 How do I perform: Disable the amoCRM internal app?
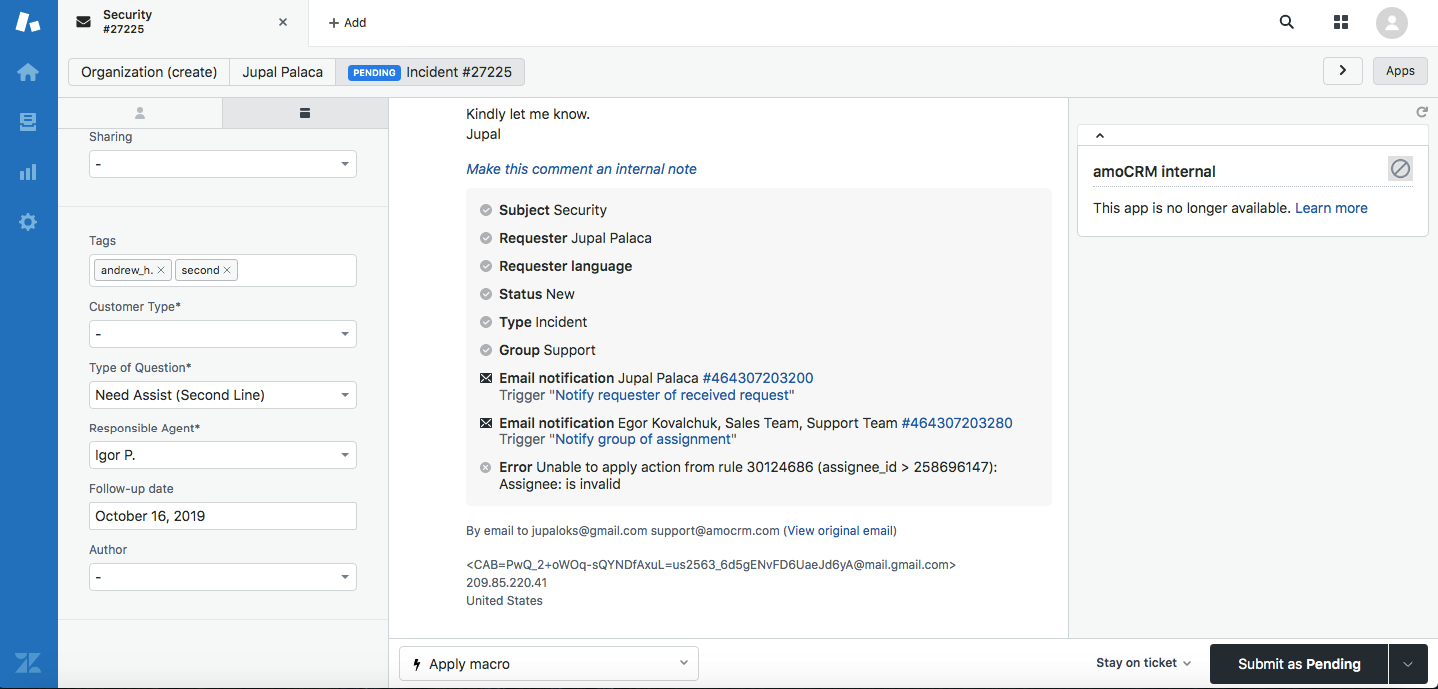click(1400, 168)
